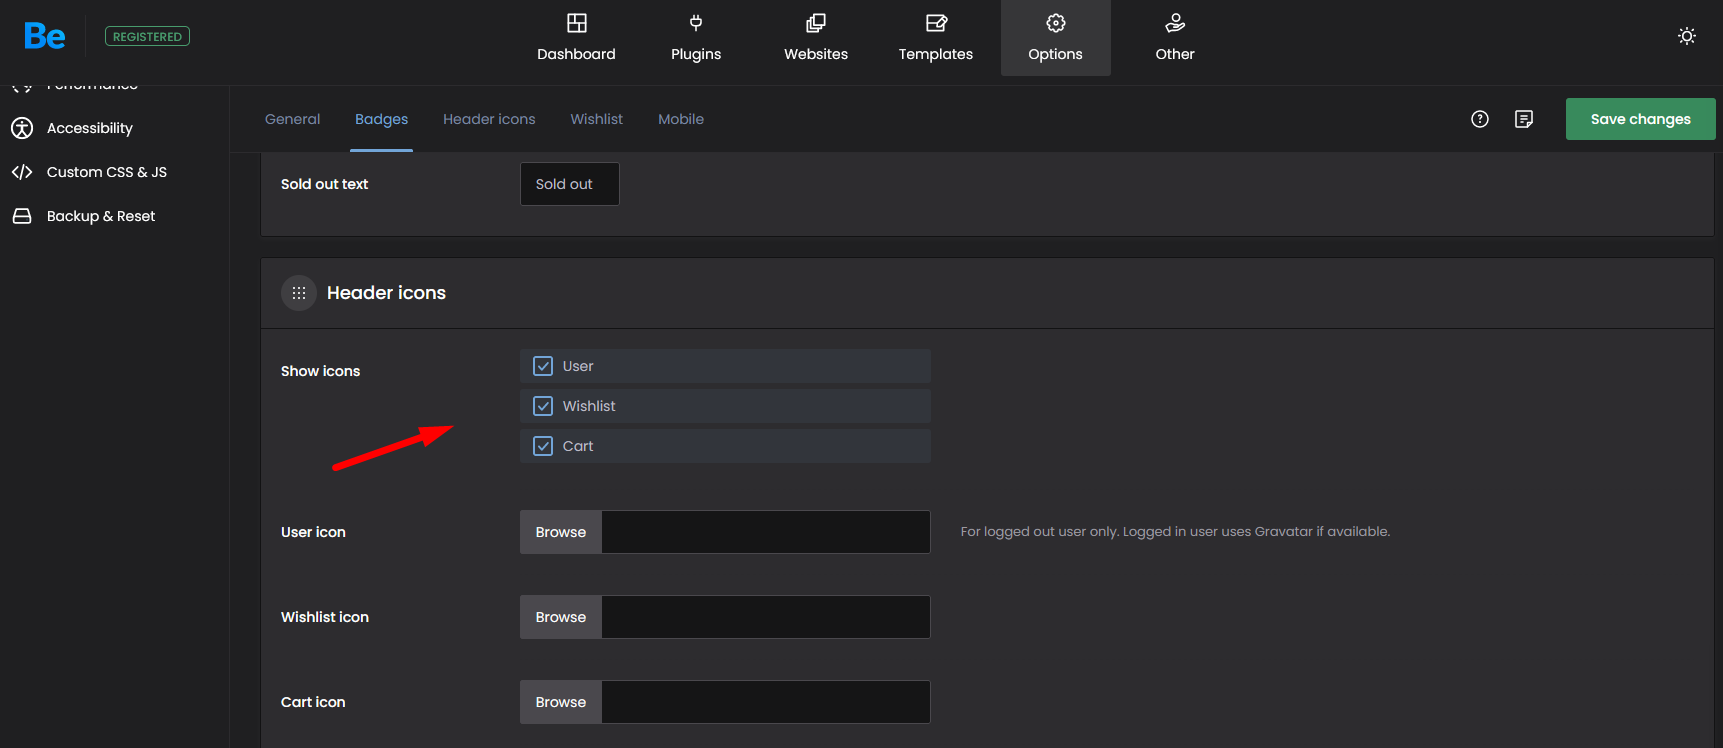Browse for a Wishlist icon image
1723x748 pixels.
[x=561, y=617]
